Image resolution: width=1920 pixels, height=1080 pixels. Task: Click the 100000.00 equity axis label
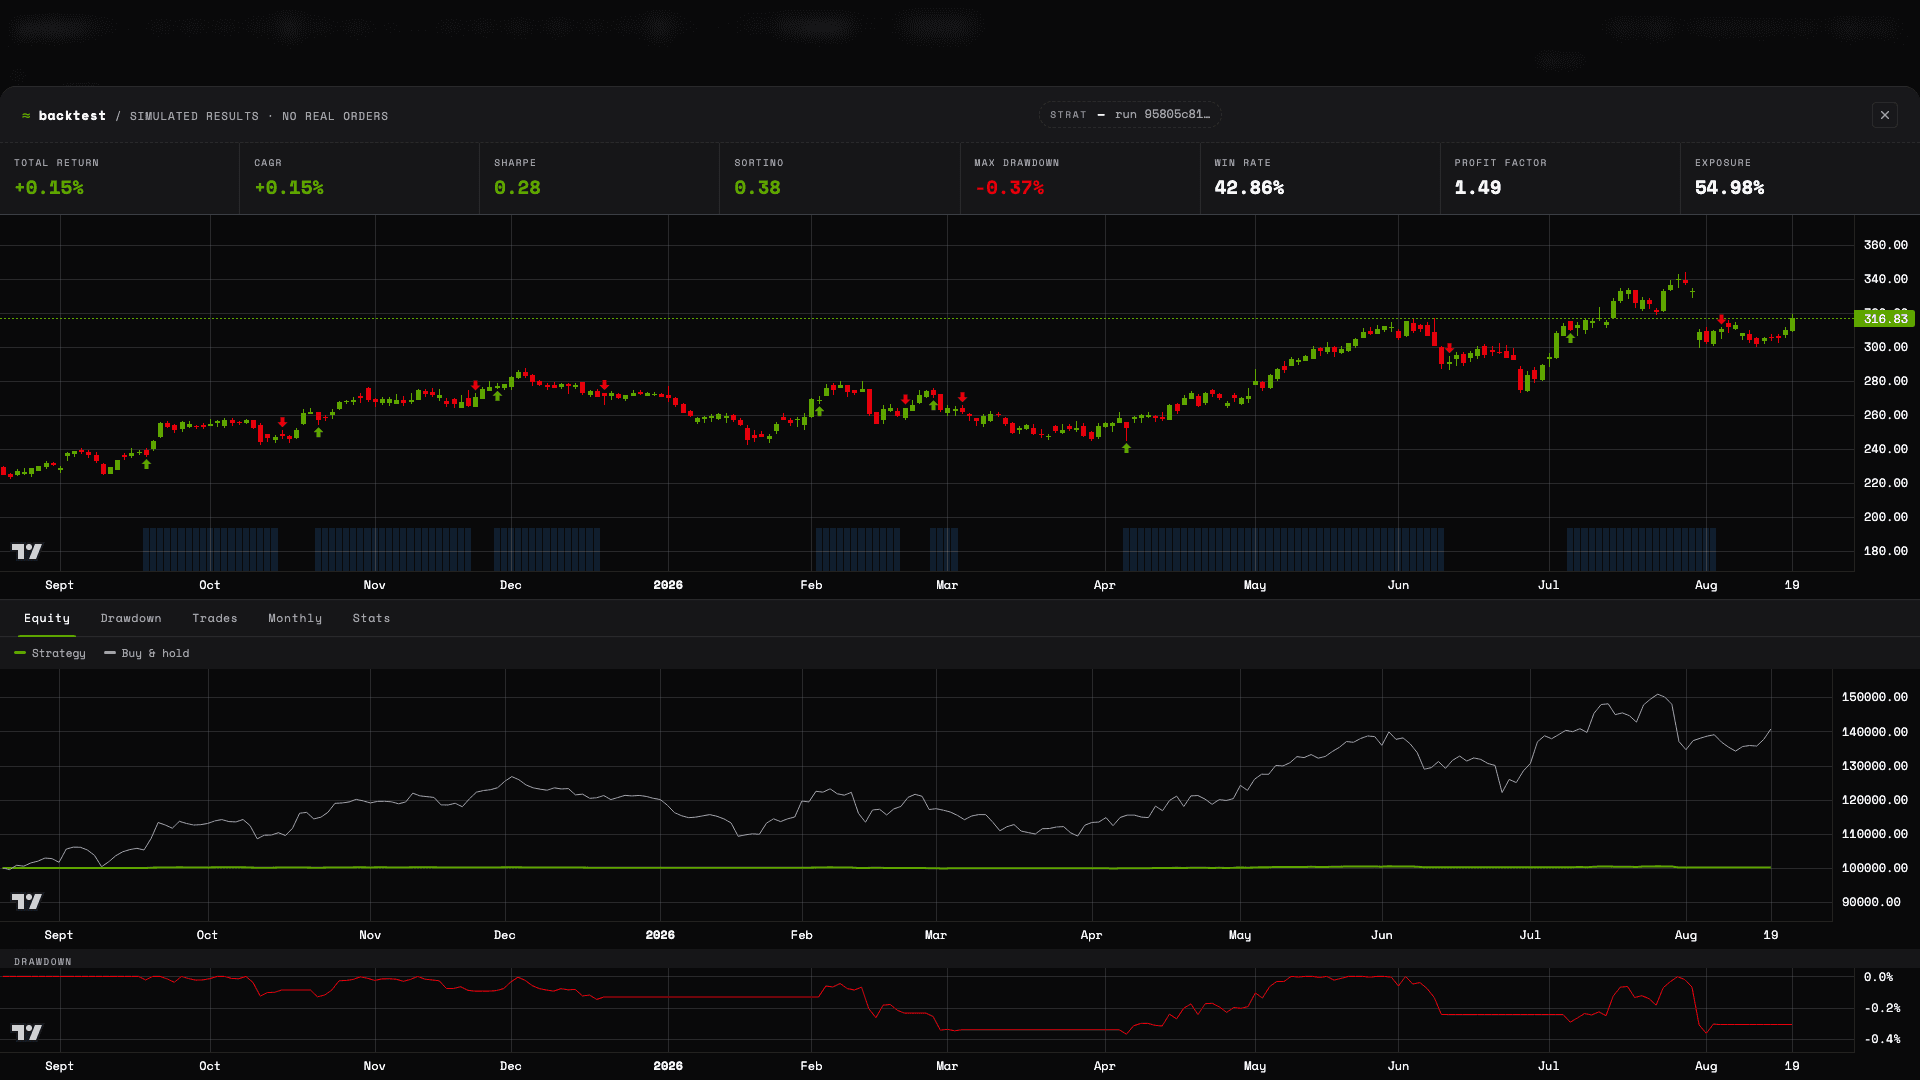[x=1874, y=868]
